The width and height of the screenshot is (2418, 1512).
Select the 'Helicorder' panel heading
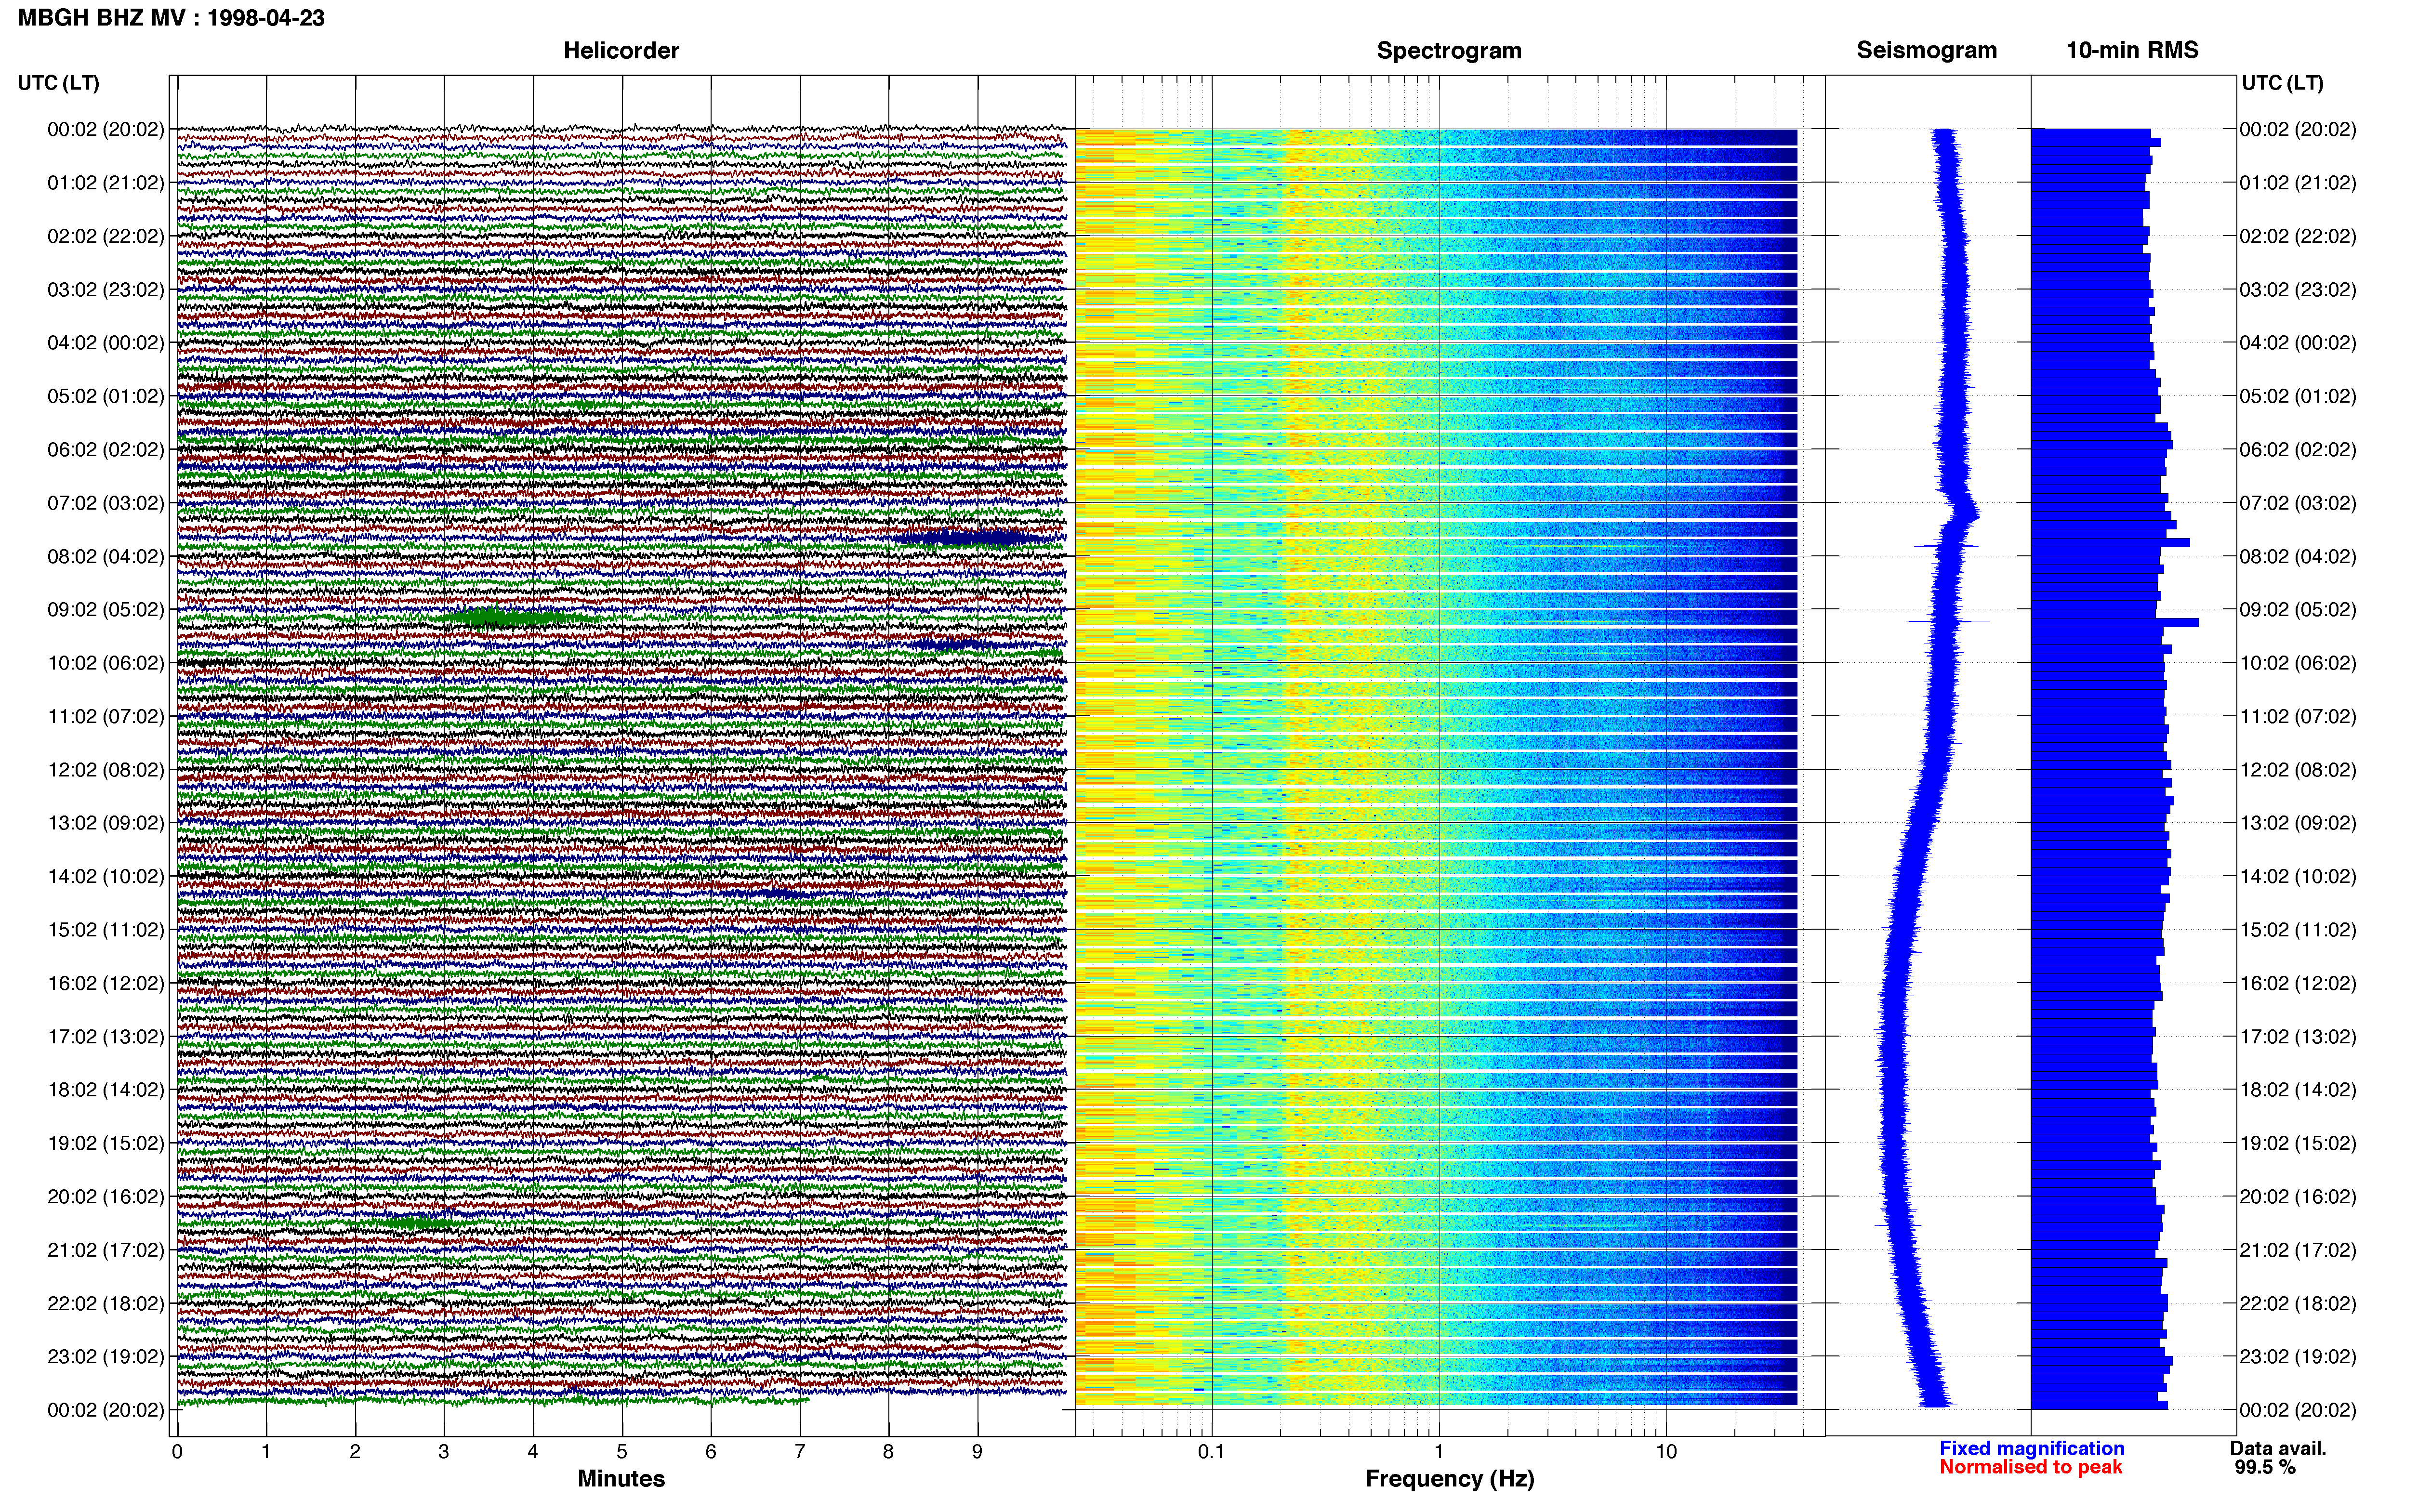pos(621,51)
